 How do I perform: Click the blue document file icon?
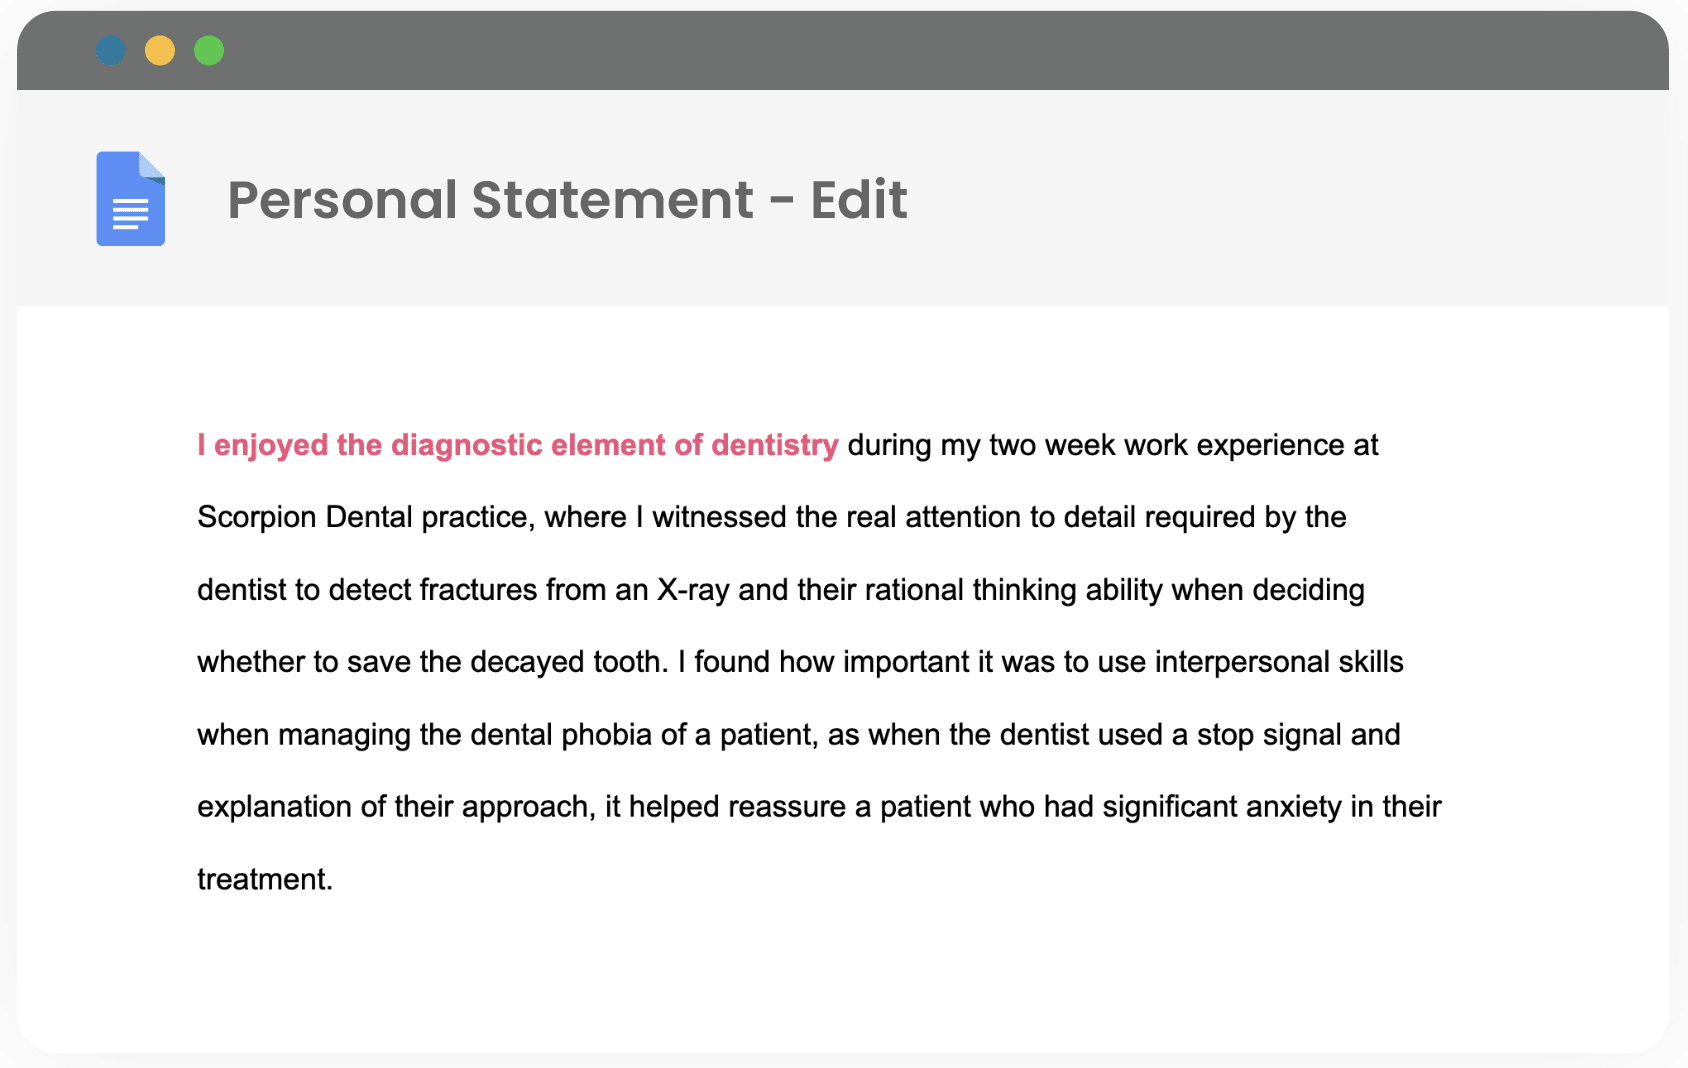130,199
